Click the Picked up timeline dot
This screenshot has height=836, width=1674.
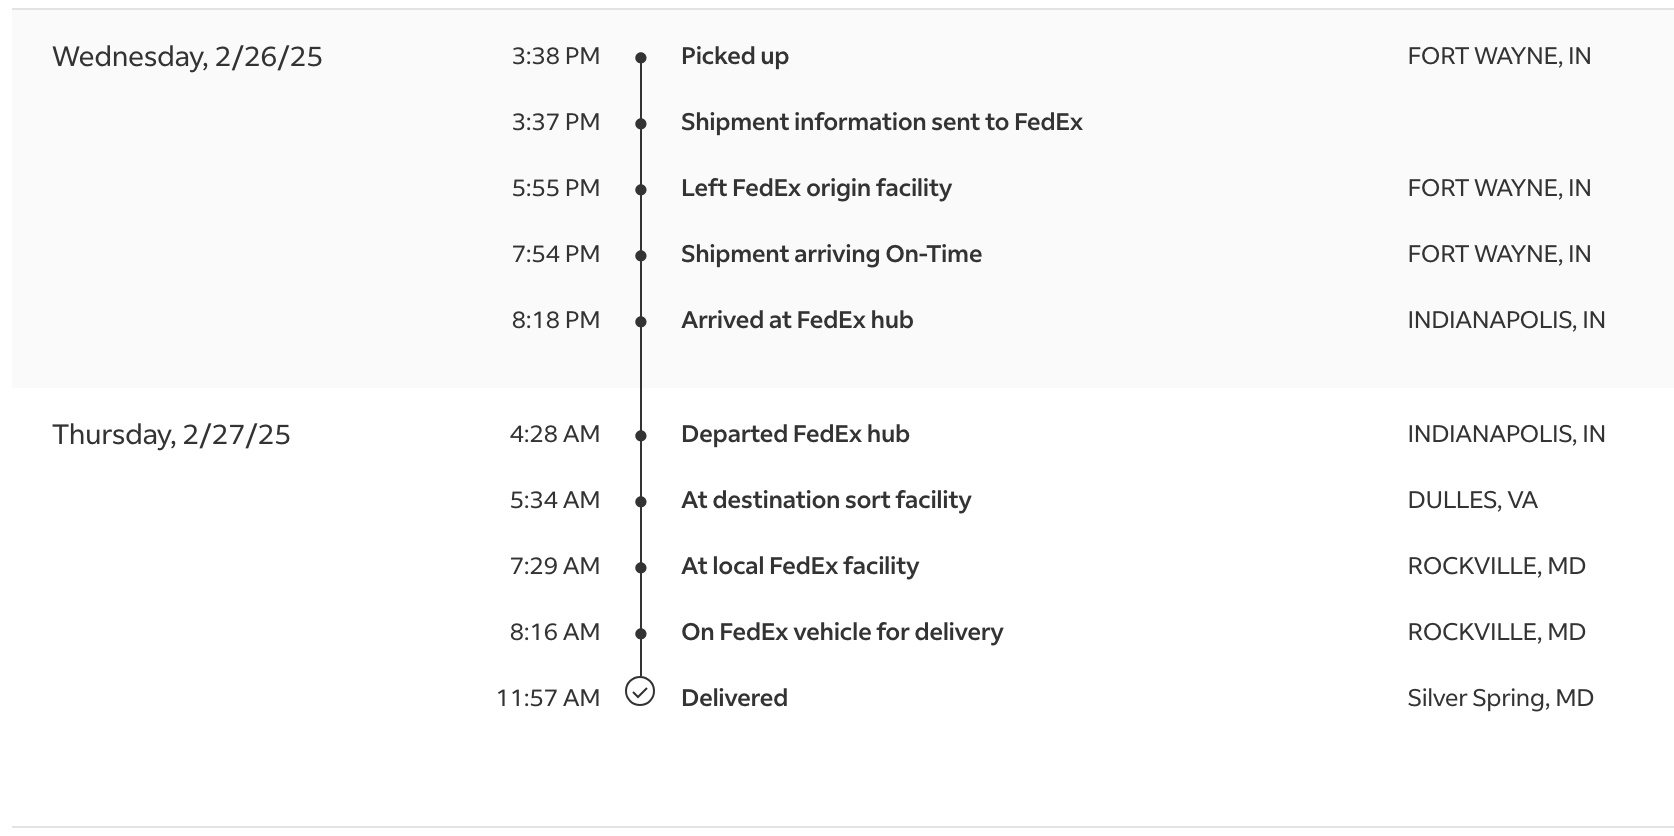coord(641,58)
